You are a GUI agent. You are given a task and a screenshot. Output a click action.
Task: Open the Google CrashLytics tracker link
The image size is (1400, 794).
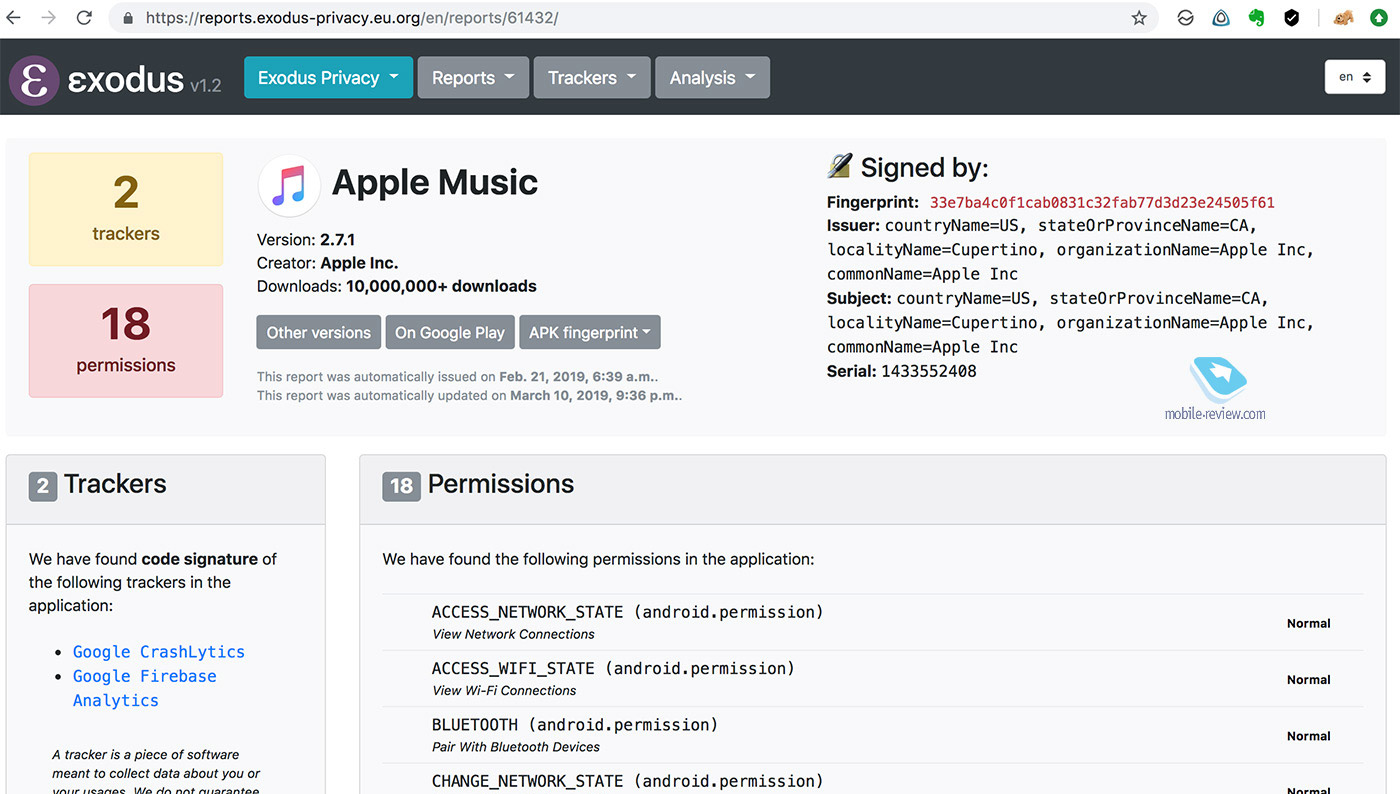159,652
